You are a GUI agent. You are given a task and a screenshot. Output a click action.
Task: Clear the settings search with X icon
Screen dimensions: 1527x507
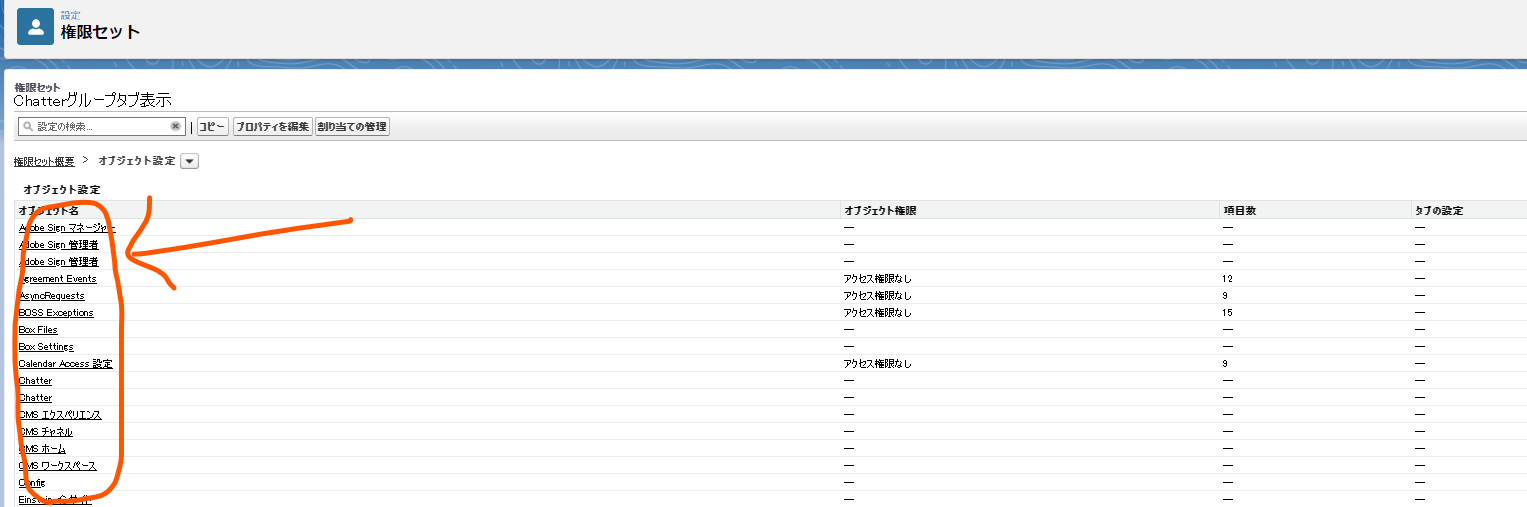[x=176, y=127]
